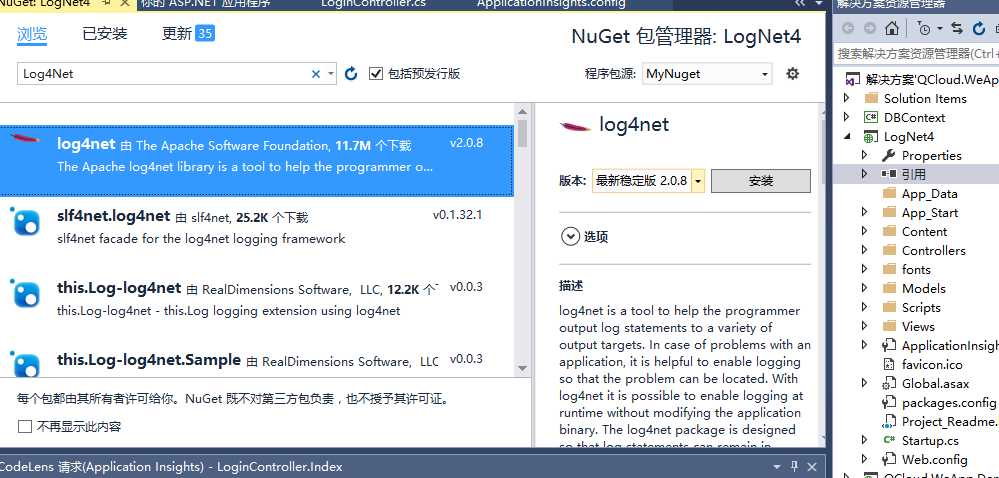Select the 解决方案 'QCloud.WeAp' root node
The width and height of the screenshot is (999, 478).
tap(923, 80)
